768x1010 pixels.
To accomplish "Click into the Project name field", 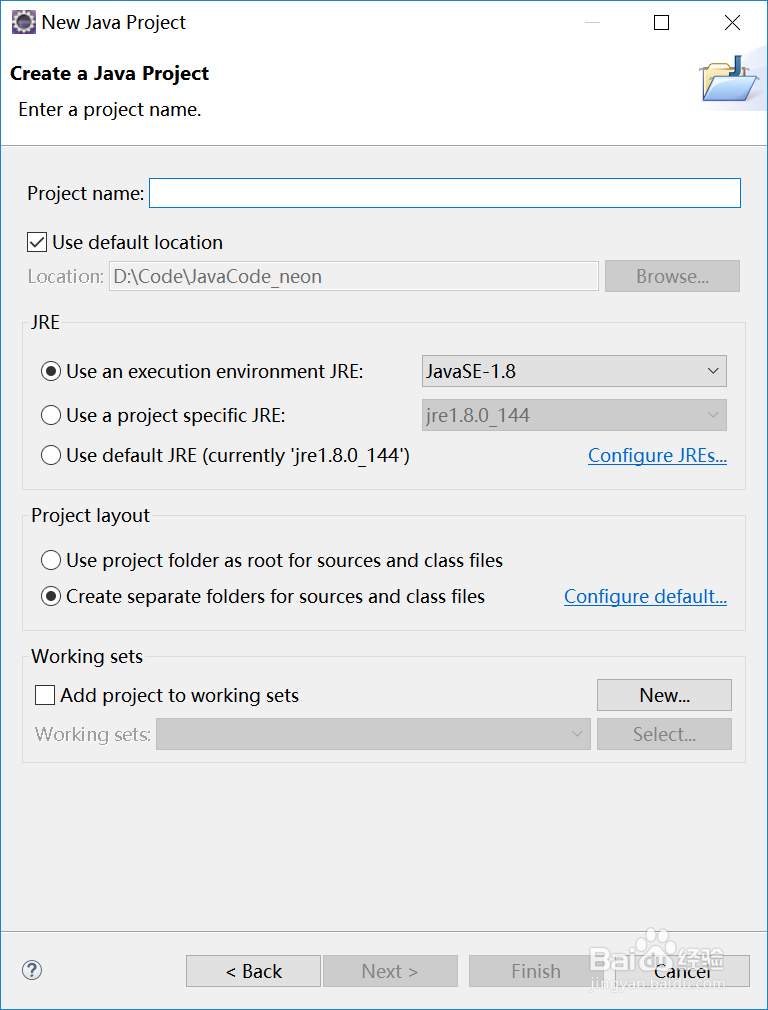I will coord(444,193).
